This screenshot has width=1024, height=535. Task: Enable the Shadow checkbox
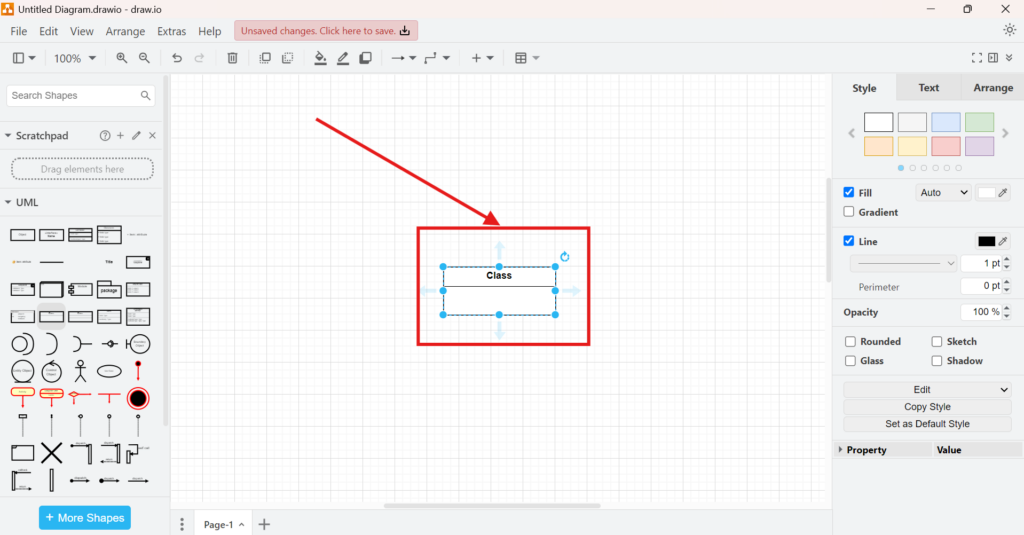point(937,361)
